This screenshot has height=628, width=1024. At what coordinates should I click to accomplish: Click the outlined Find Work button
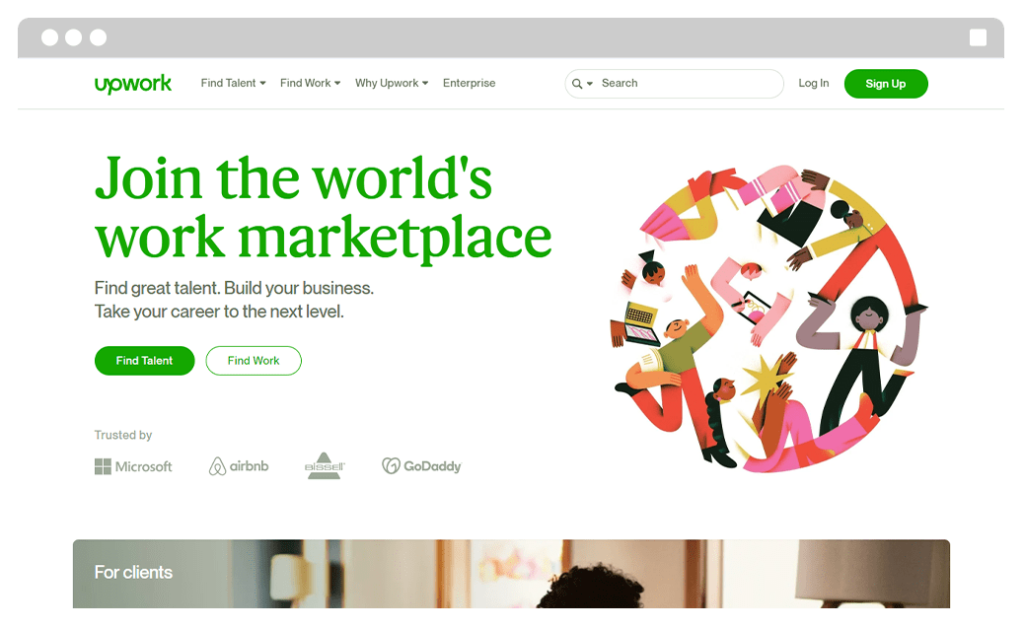pos(253,360)
